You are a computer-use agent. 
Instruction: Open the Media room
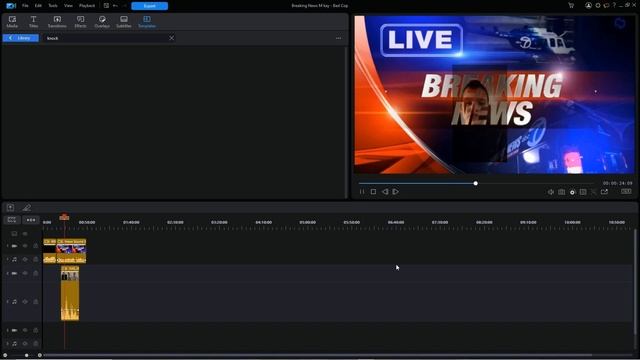(12, 22)
